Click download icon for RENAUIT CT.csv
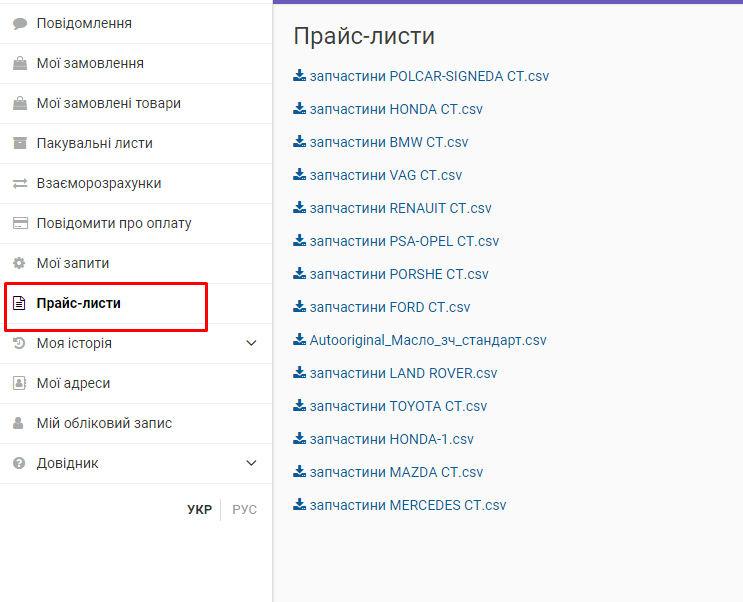This screenshot has height=602, width=743. [299, 208]
